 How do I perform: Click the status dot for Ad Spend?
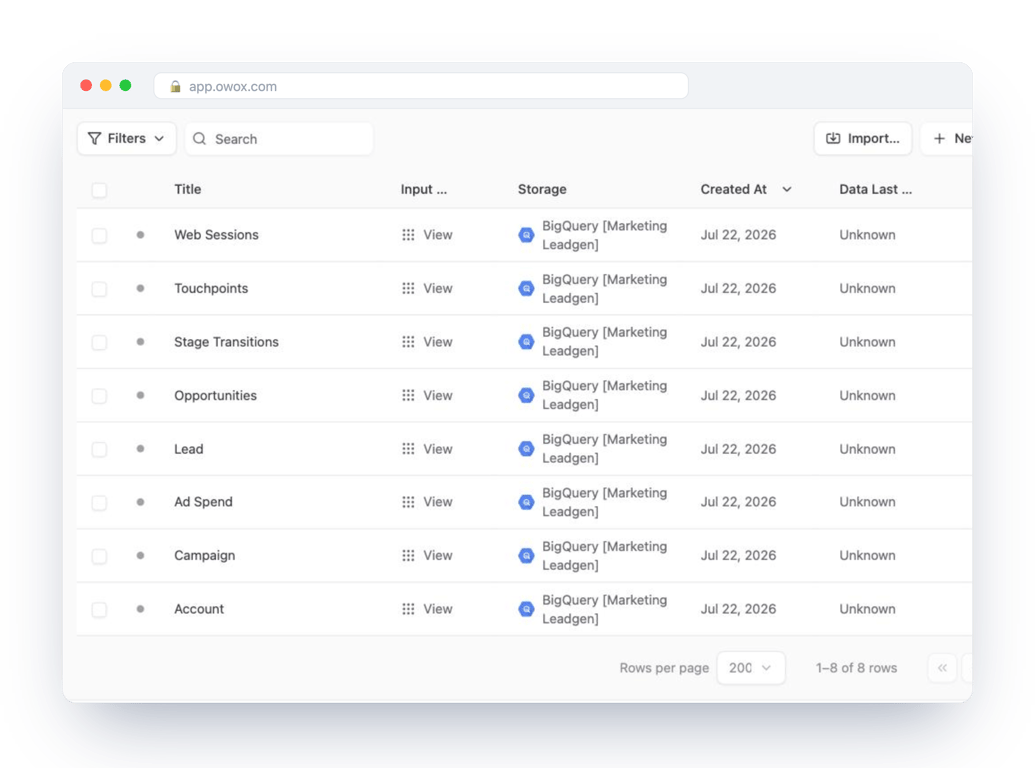(x=140, y=502)
